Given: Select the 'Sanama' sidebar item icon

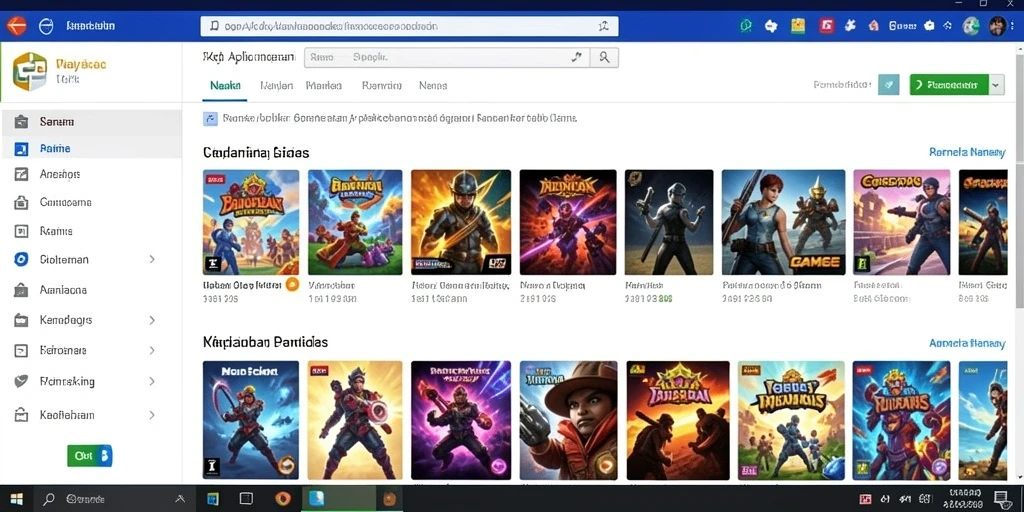Looking at the screenshot, I should tap(22, 121).
